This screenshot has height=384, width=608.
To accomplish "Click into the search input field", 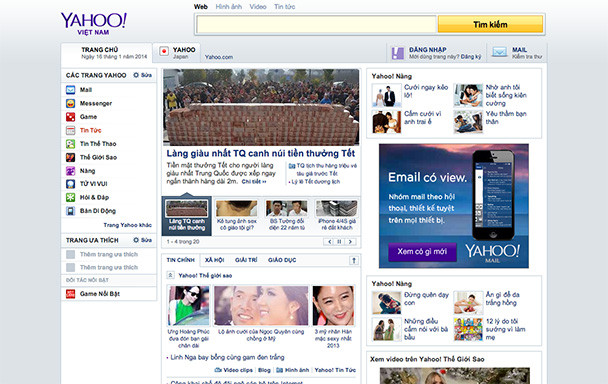I will pyautogui.click(x=316, y=24).
